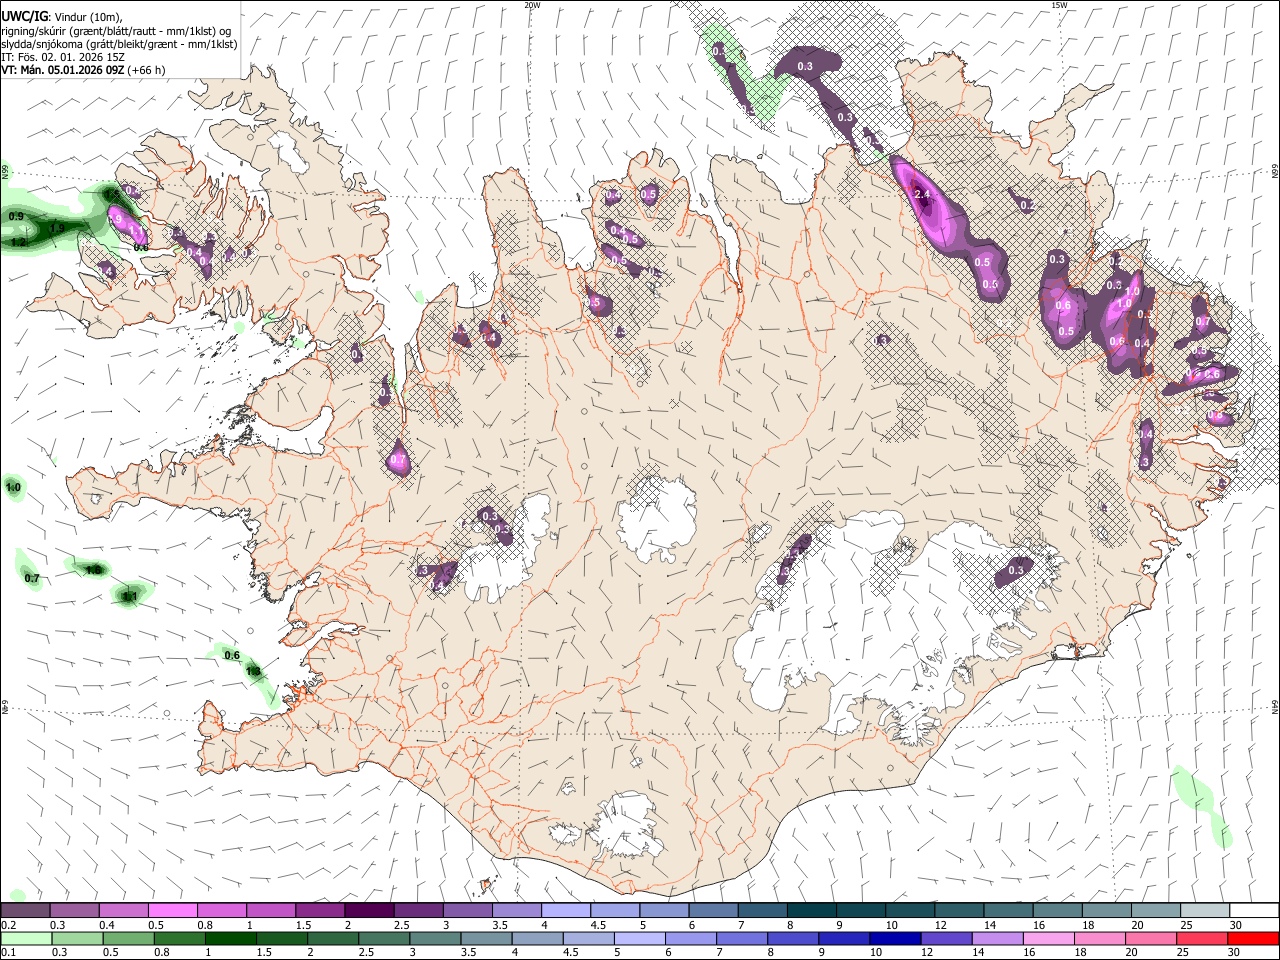Viewport: 1280px width, 960px height.
Task: Click the 15W longitude label
Action: click(x=1058, y=5)
